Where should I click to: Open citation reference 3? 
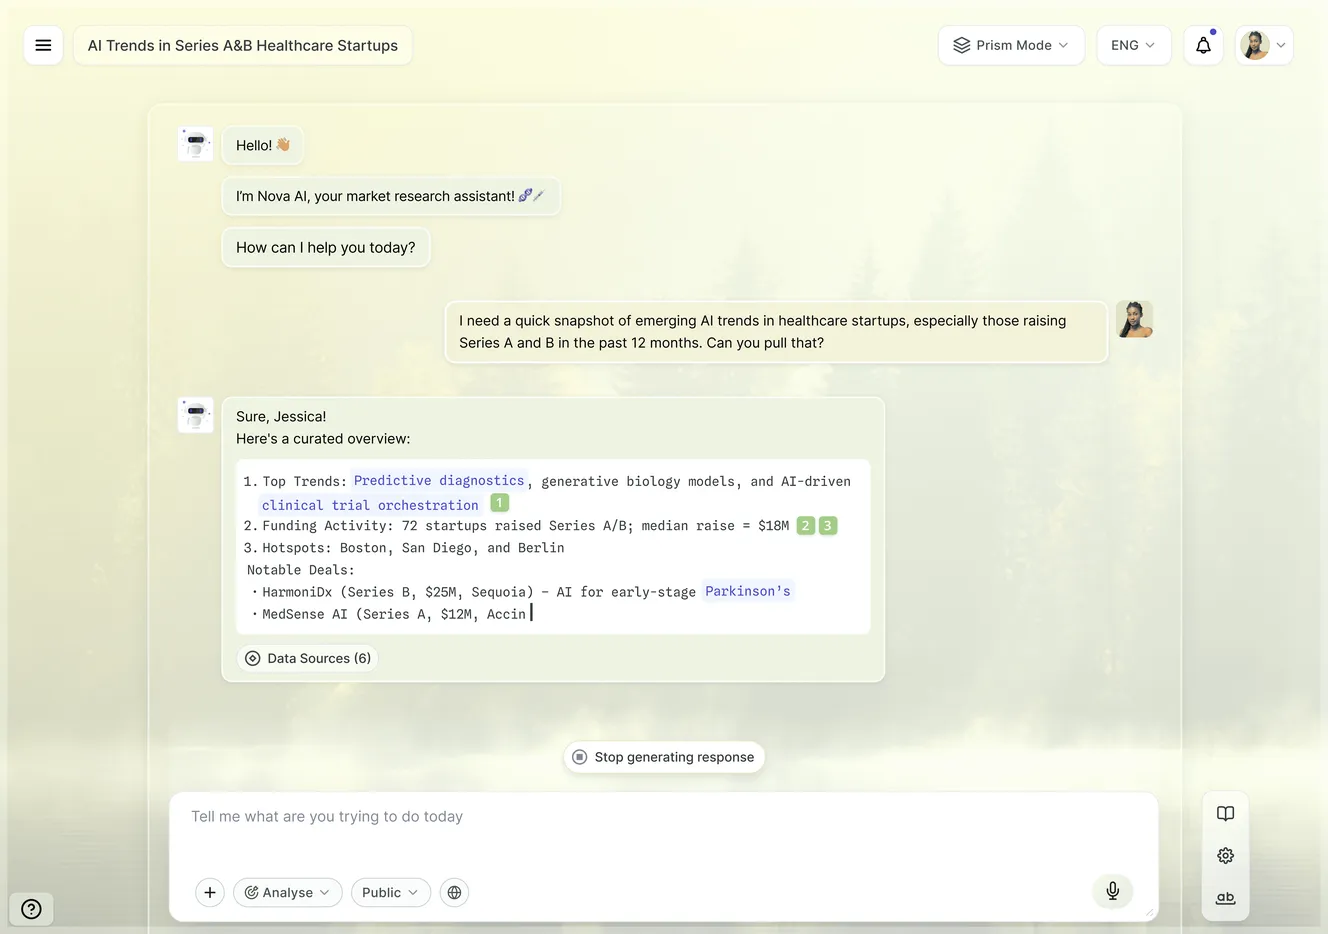827,525
